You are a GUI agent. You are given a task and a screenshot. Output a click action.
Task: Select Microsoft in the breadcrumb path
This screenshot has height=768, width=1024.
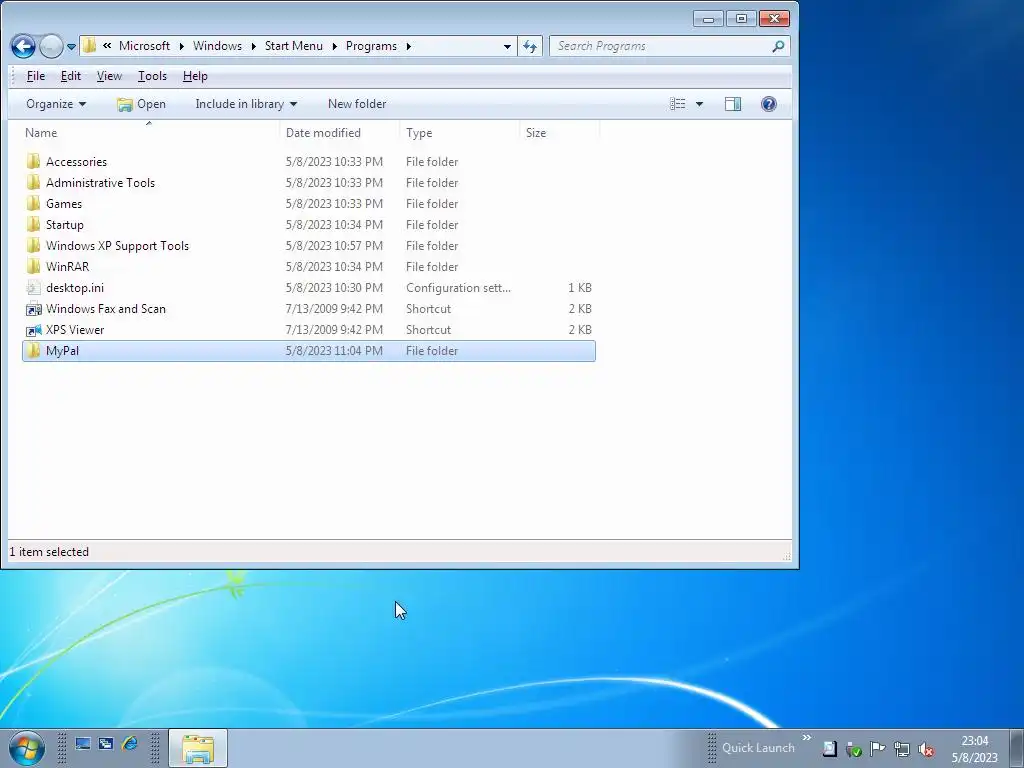point(144,46)
